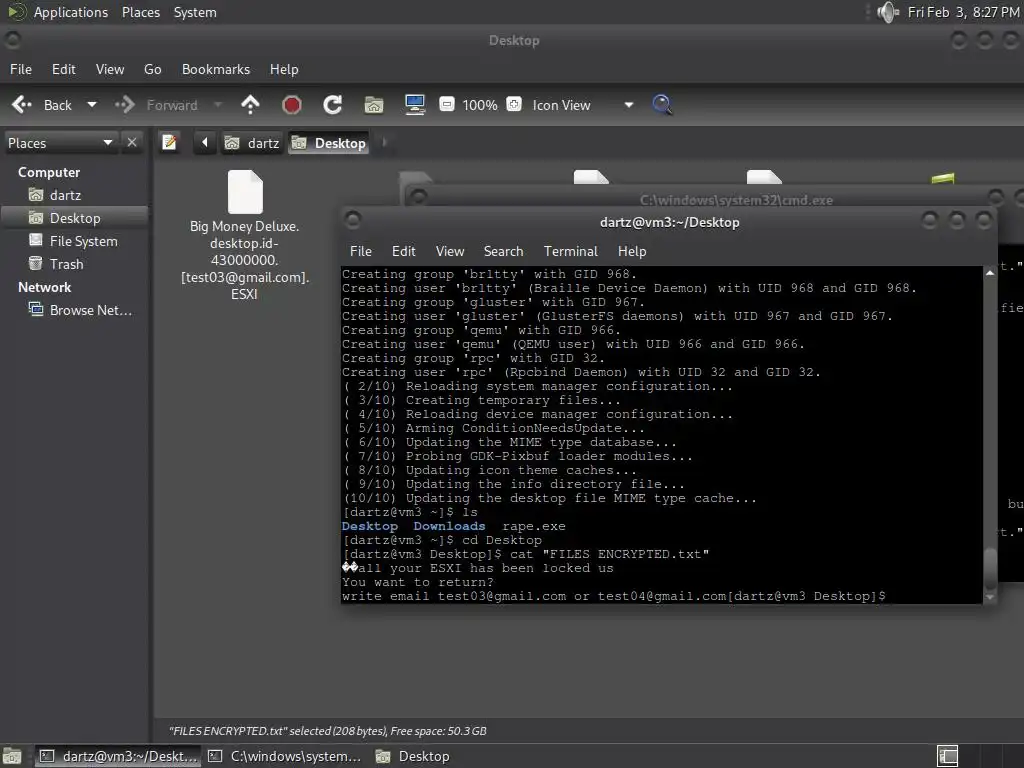Image resolution: width=1024 pixels, height=768 pixels.
Task: Go up to the parent folder
Action: pos(250,104)
